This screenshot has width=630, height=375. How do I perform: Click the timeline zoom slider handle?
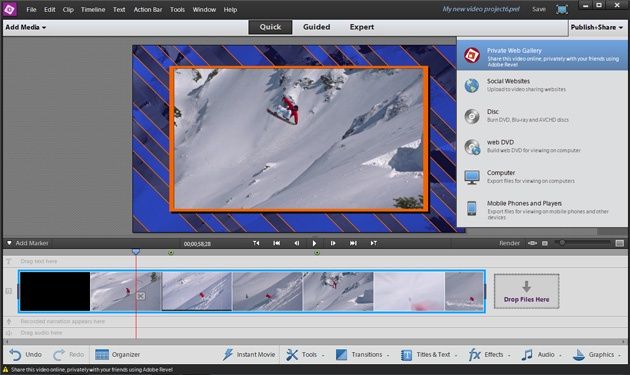click(562, 243)
